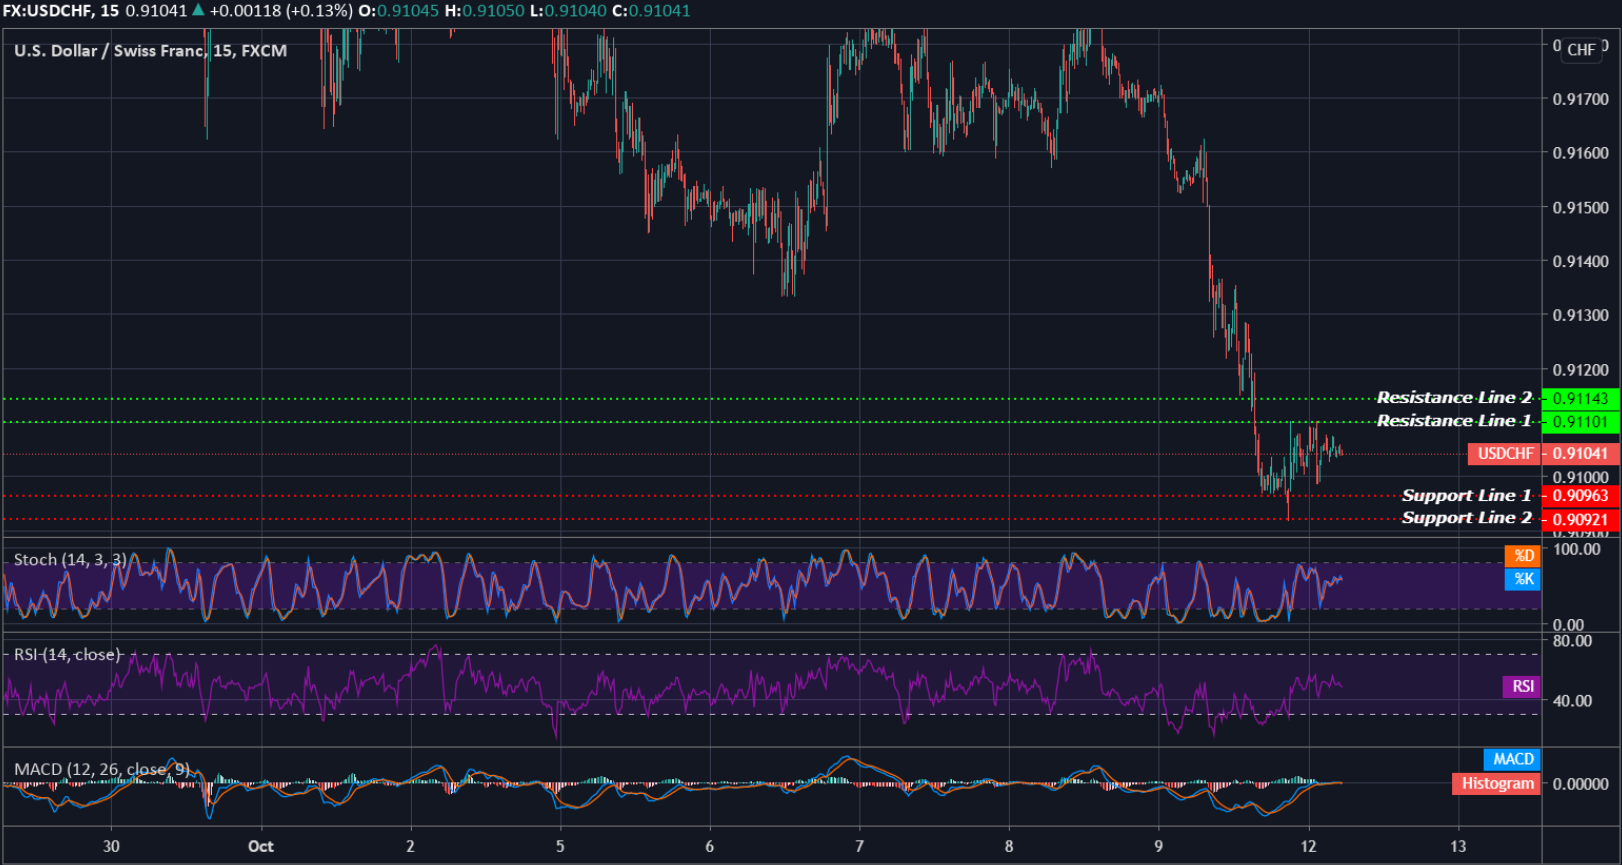The width and height of the screenshot is (1622, 865).
Task: Click the 0.00000 MACD scale value
Action: coord(1581,784)
